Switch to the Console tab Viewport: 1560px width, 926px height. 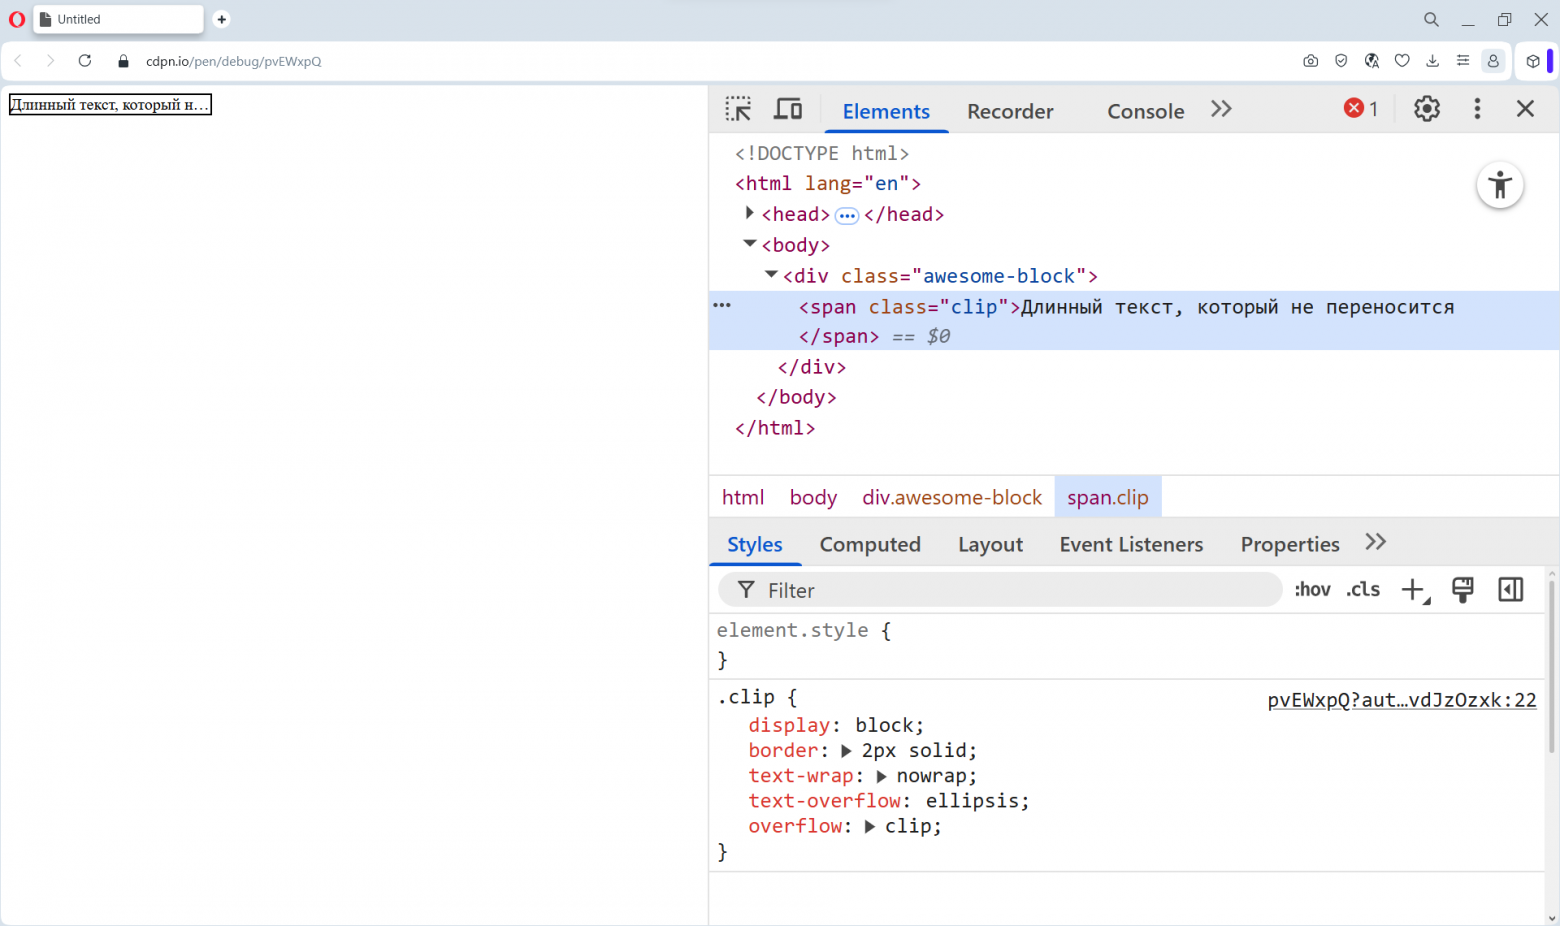pos(1145,111)
